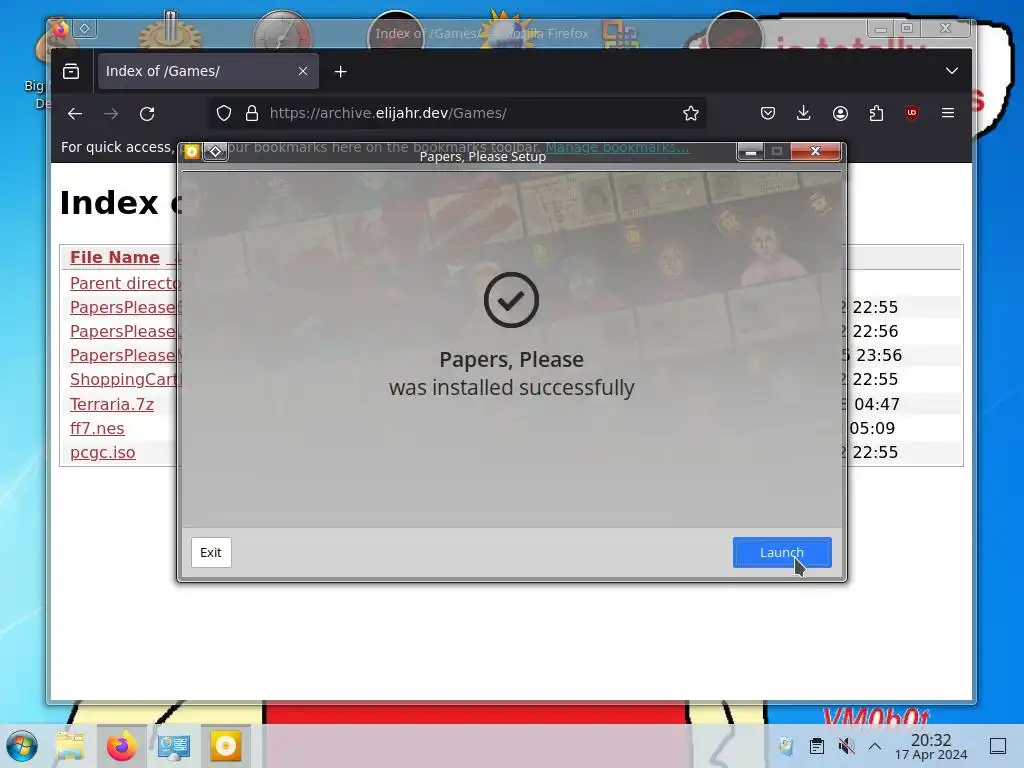Open the clock showing 20:32

931,746
